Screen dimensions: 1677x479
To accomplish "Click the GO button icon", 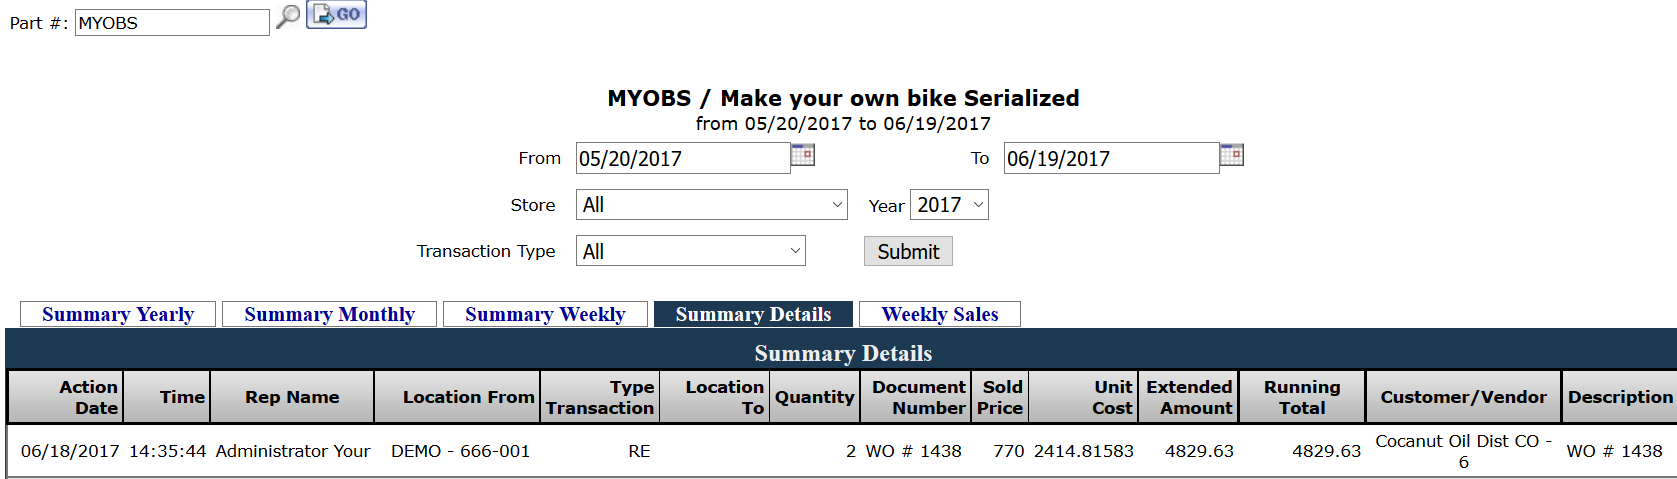I will tap(337, 15).
